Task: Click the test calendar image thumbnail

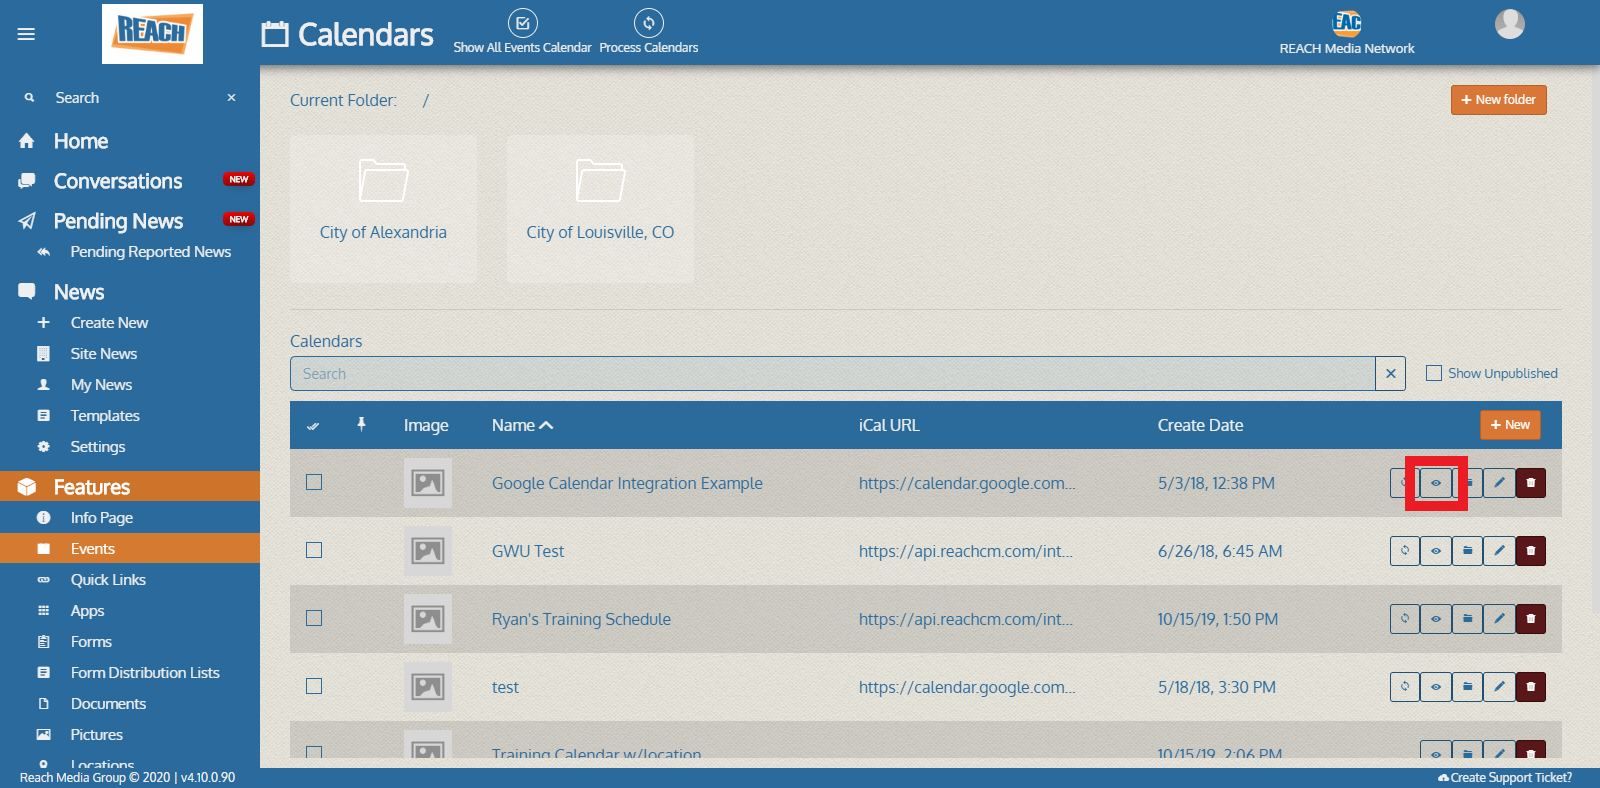Action: pos(428,687)
